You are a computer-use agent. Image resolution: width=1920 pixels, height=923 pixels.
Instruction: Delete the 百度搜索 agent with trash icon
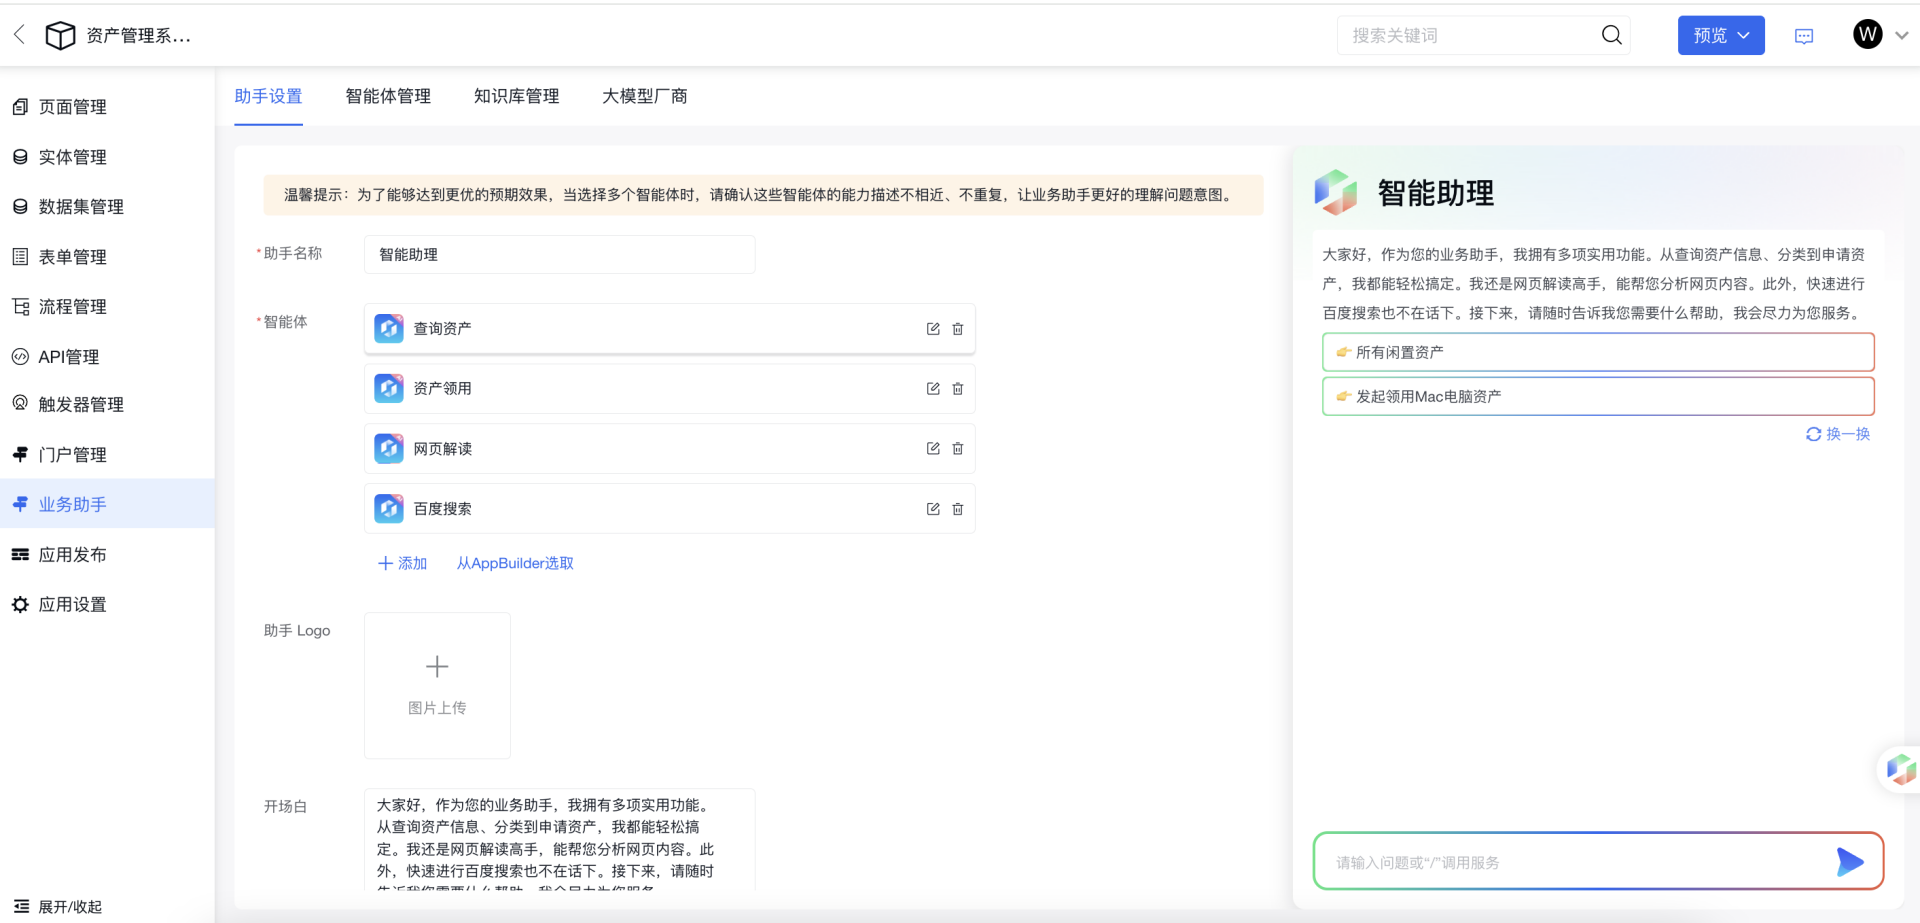point(957,509)
